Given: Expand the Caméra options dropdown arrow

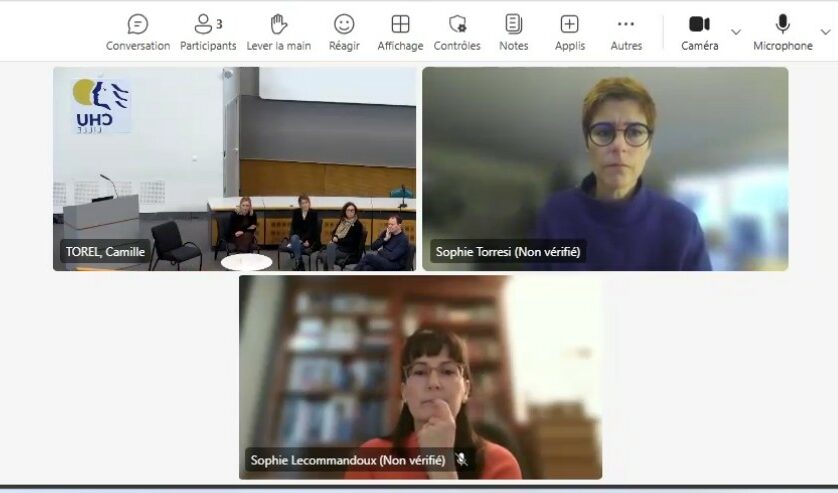Looking at the screenshot, I should [x=736, y=32].
